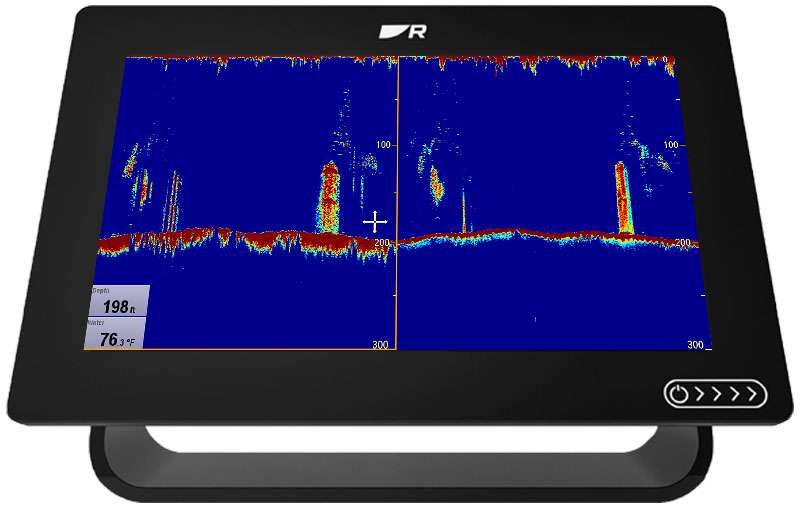Tap the tall orange column in right pane
This screenshot has width=800, height=509.
click(625, 198)
